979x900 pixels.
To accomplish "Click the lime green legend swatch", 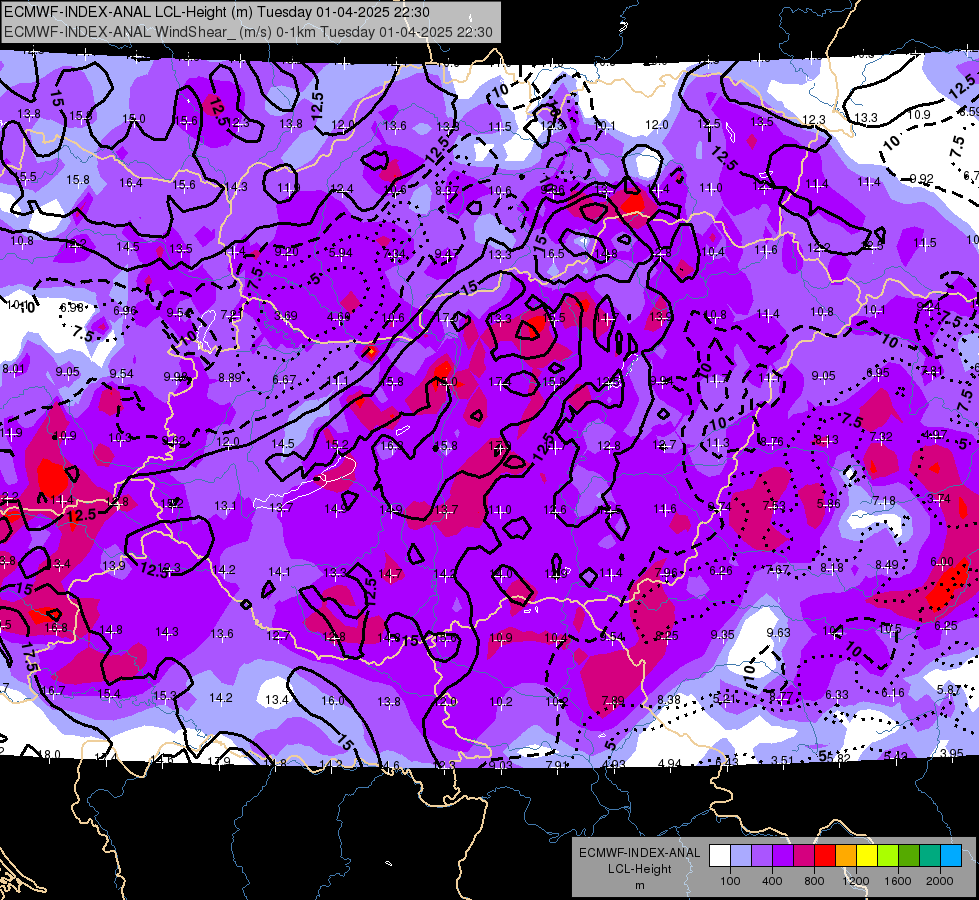I will [x=888, y=856].
